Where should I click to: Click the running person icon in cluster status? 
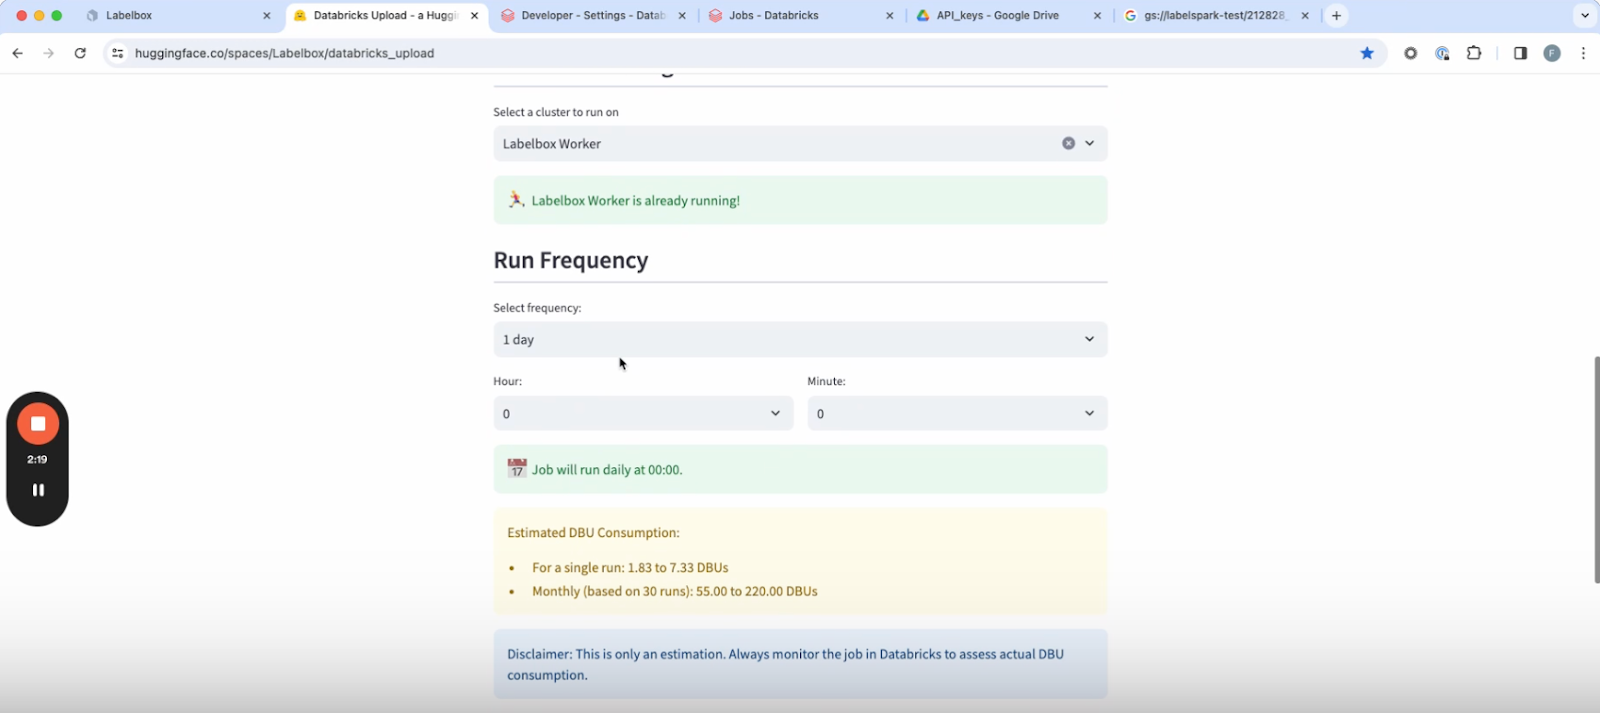click(516, 199)
